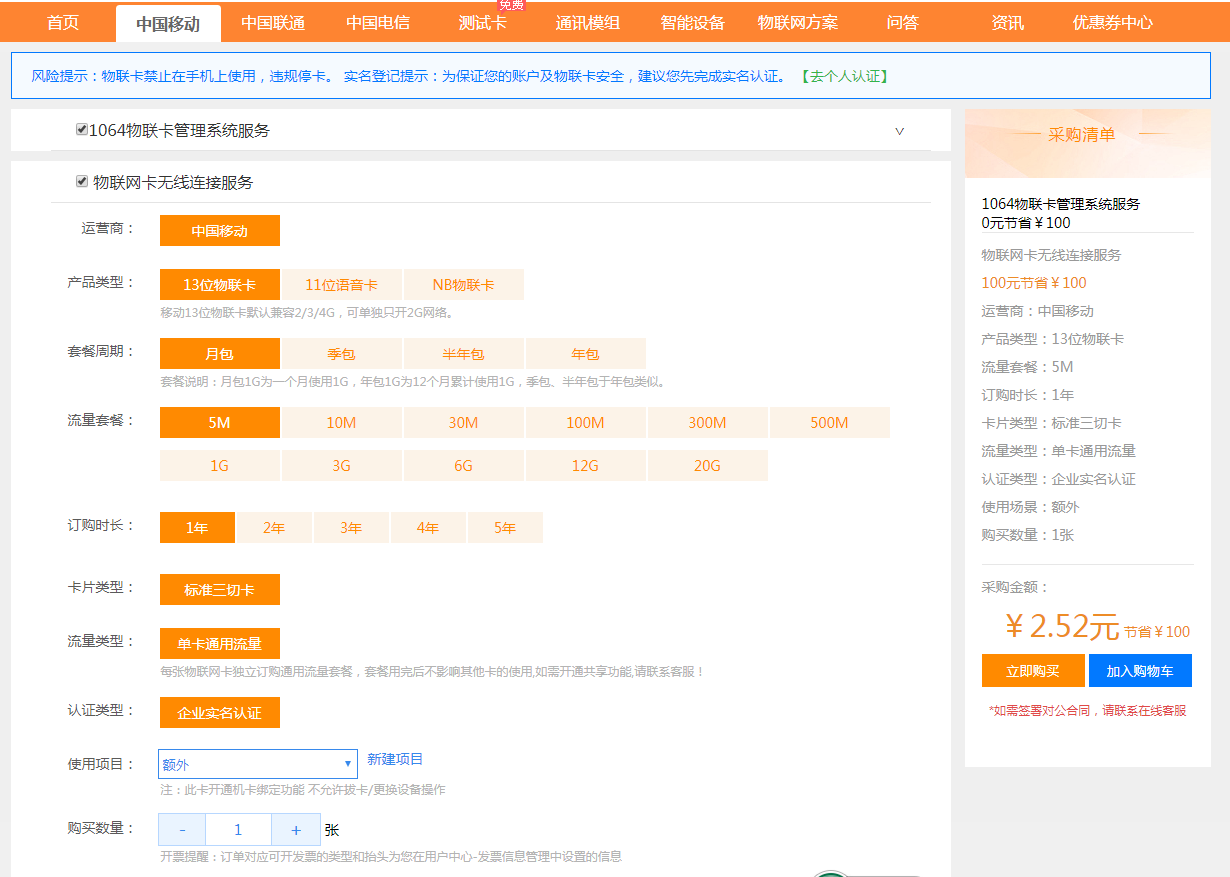The width and height of the screenshot is (1230, 877).
Task: Pick the 3年 subscription duration
Action: tap(351, 528)
